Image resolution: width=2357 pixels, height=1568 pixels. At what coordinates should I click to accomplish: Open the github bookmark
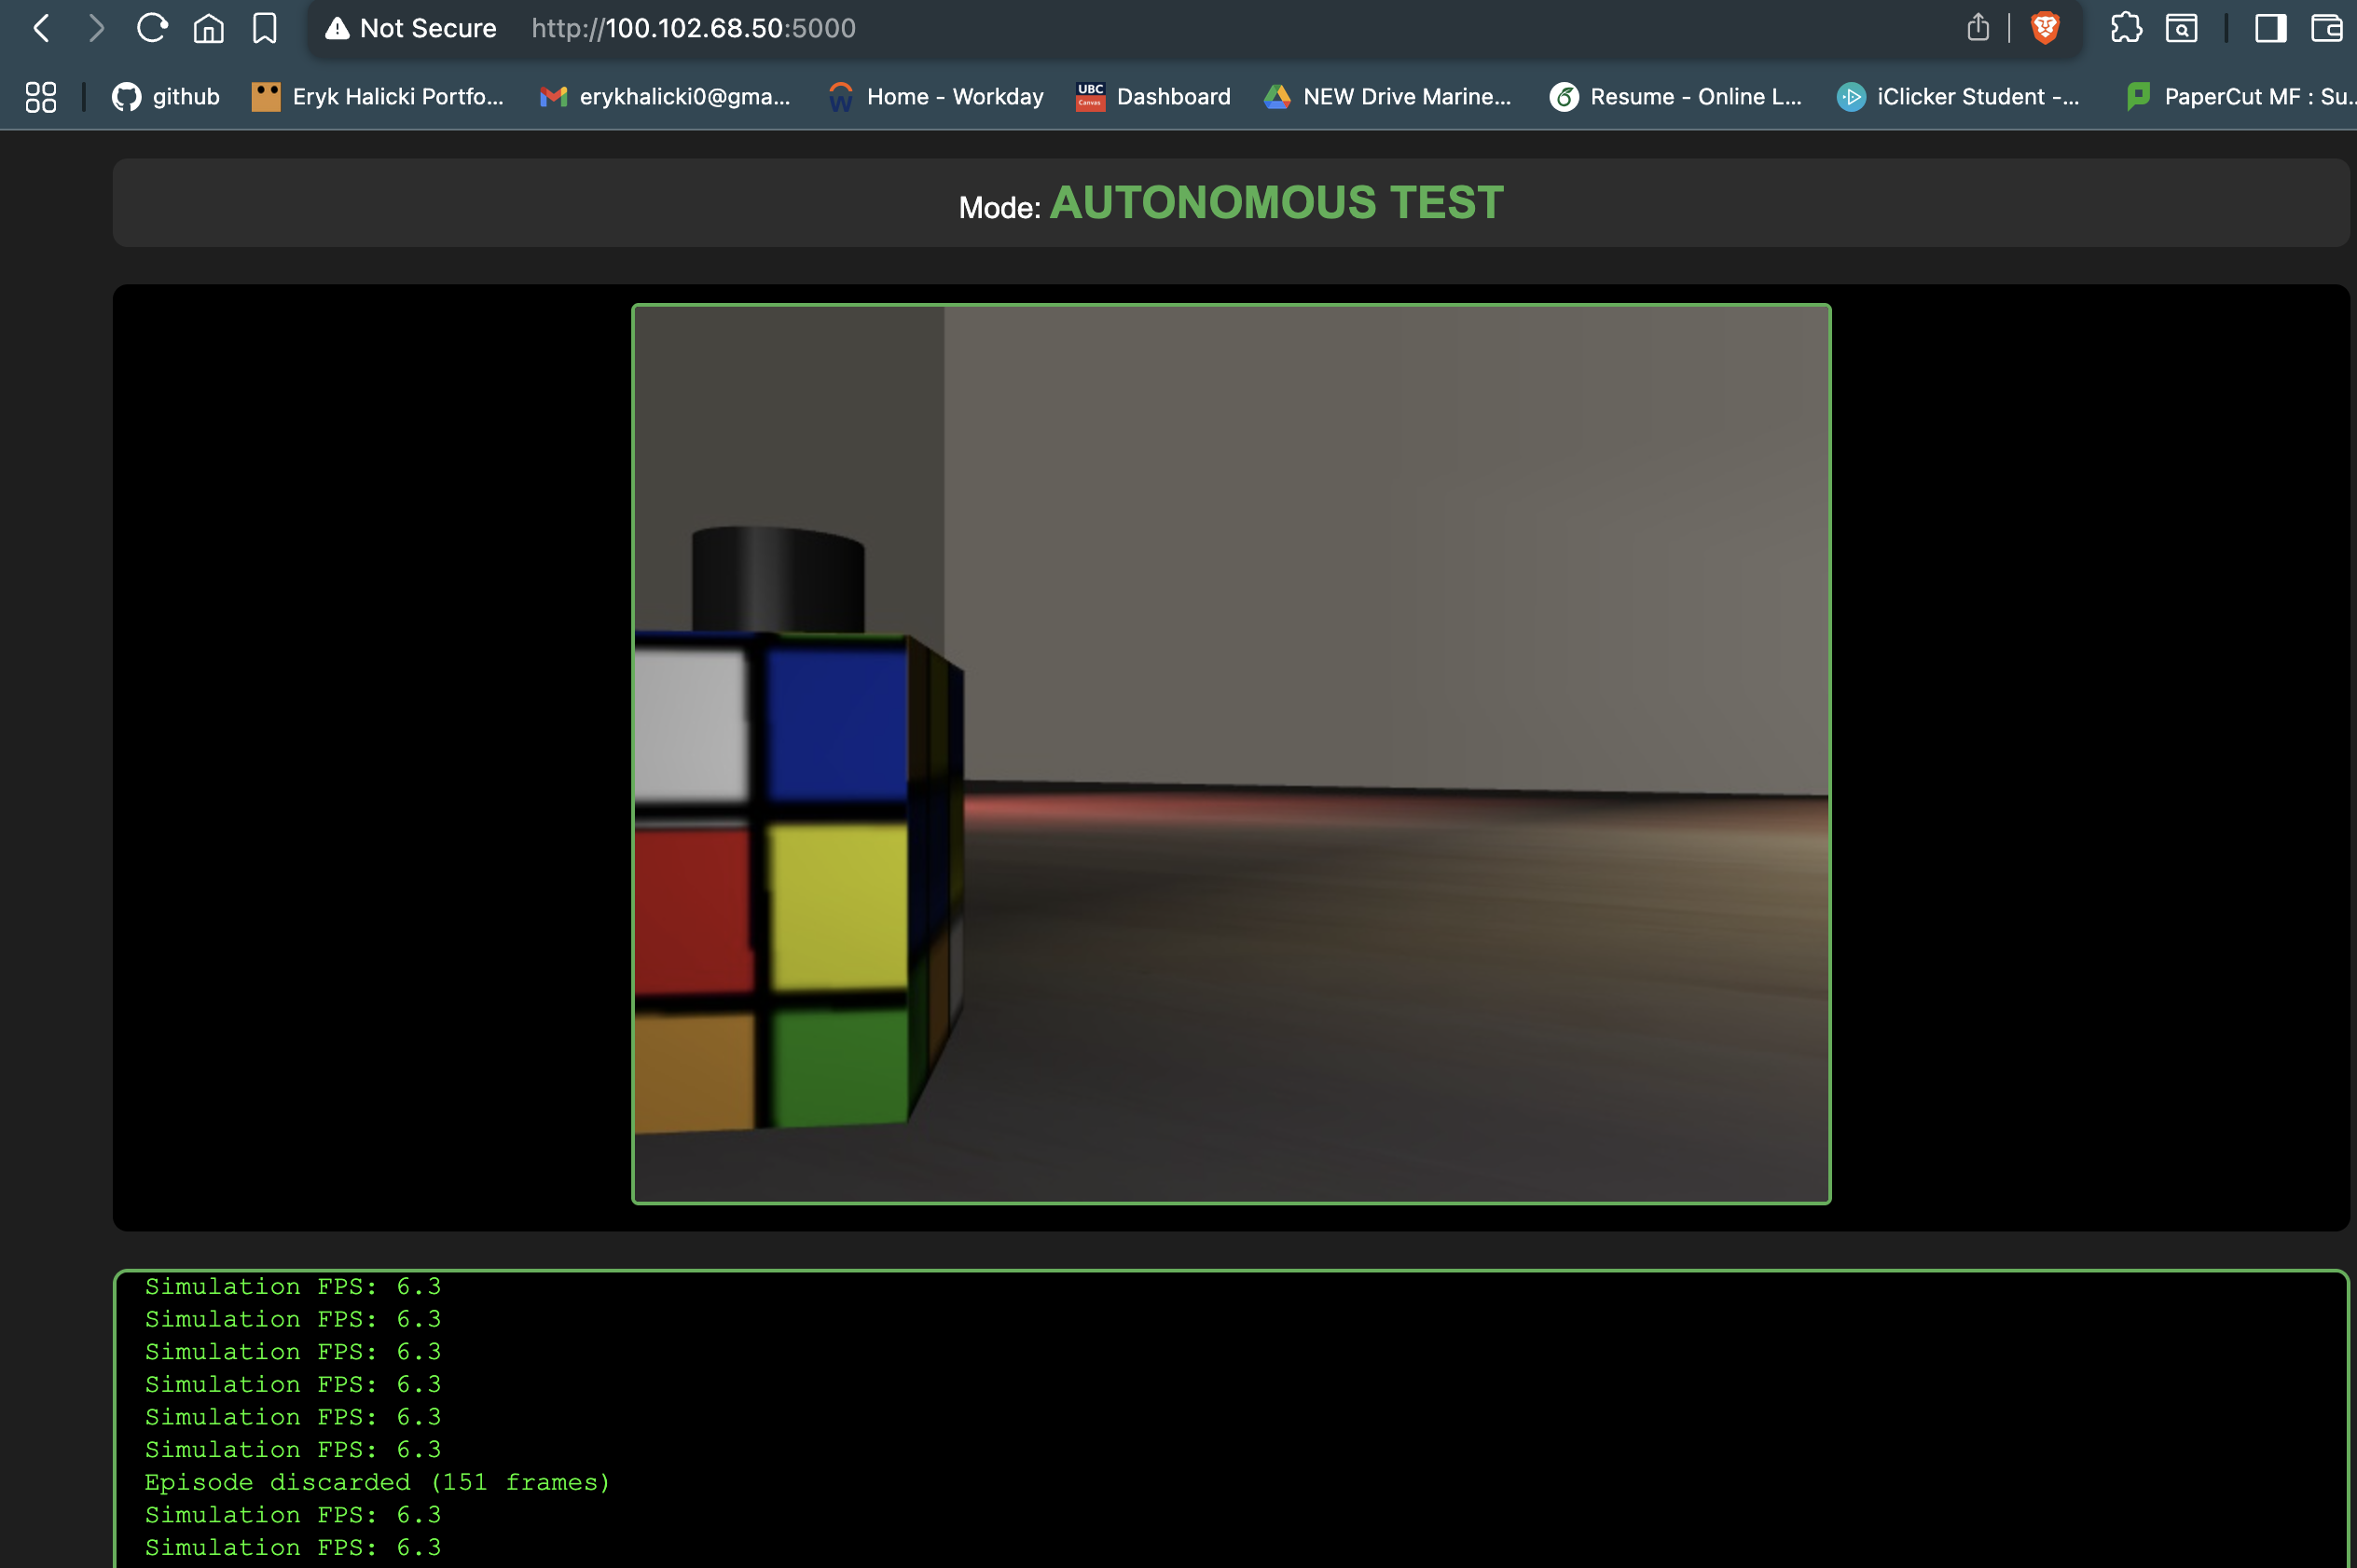click(166, 97)
